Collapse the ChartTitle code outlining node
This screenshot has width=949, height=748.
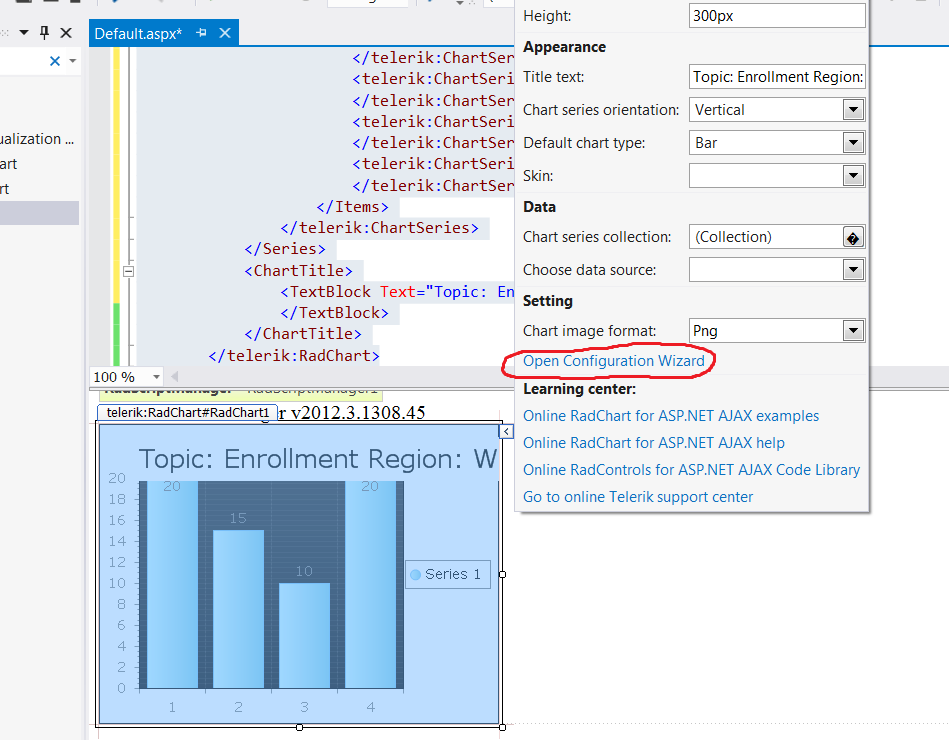tap(128, 271)
